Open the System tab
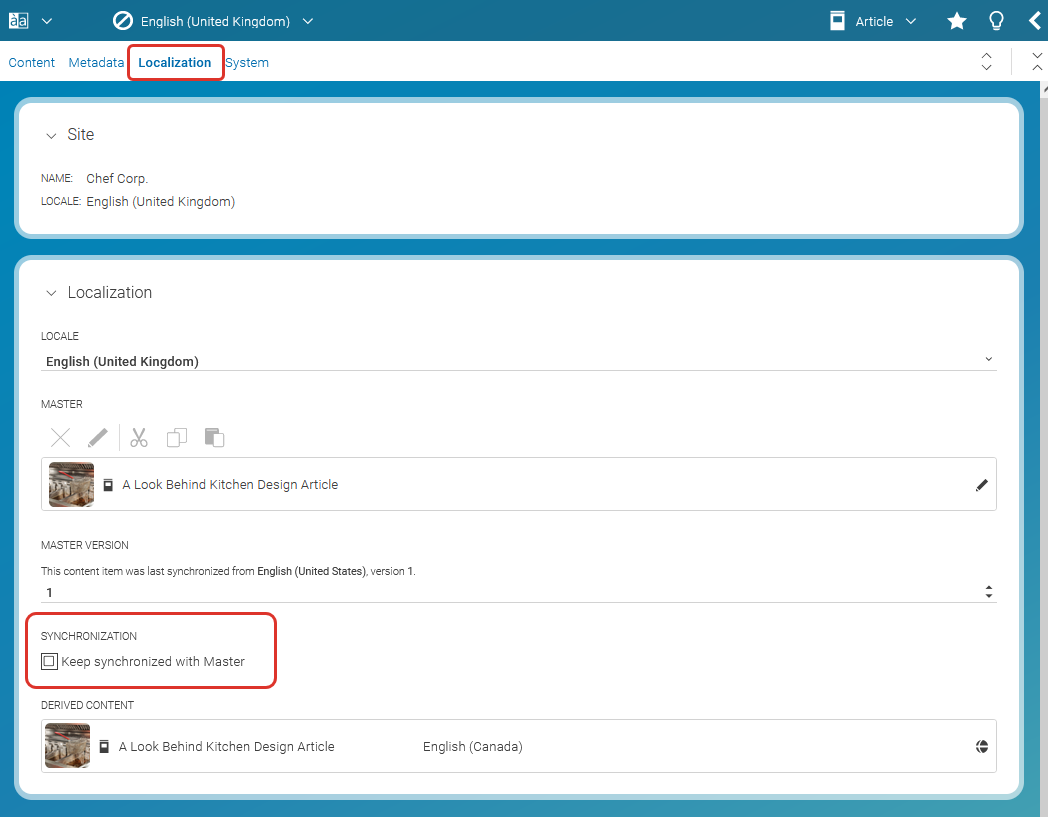This screenshot has height=817, width=1048. click(x=246, y=62)
